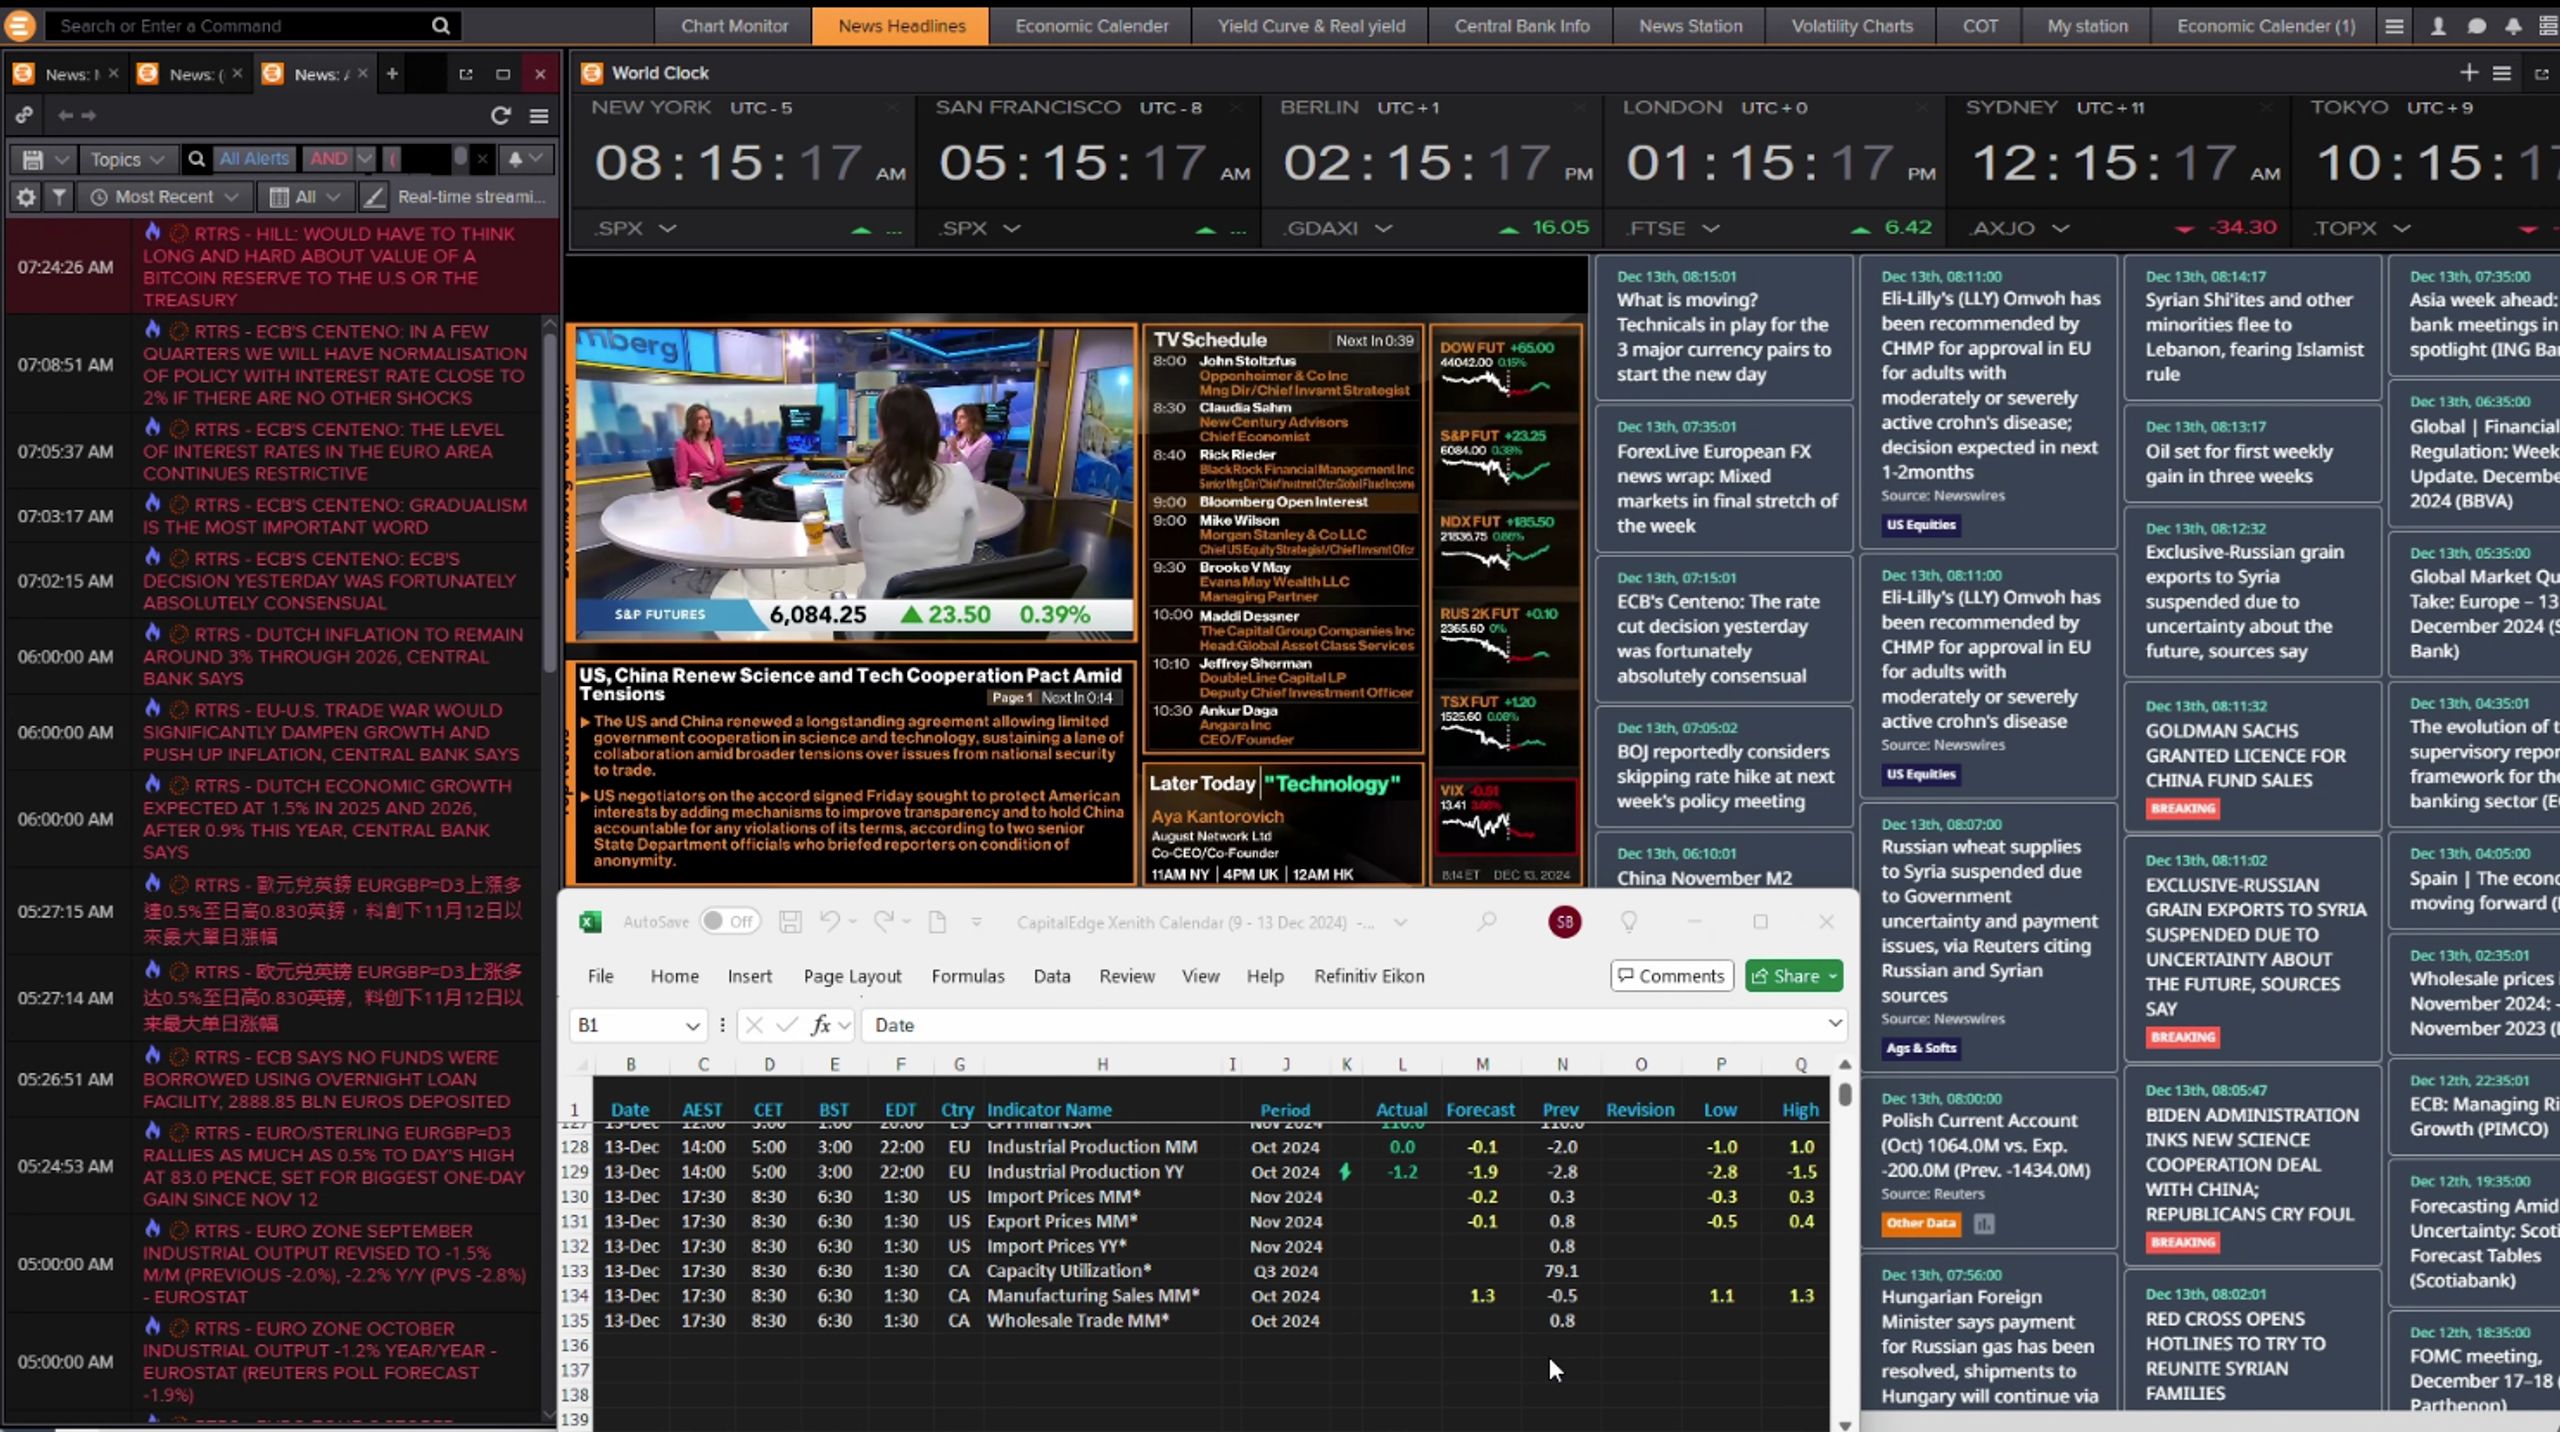Expand the Excel formula bar
The image size is (2560, 1432).
[x=1835, y=1023]
